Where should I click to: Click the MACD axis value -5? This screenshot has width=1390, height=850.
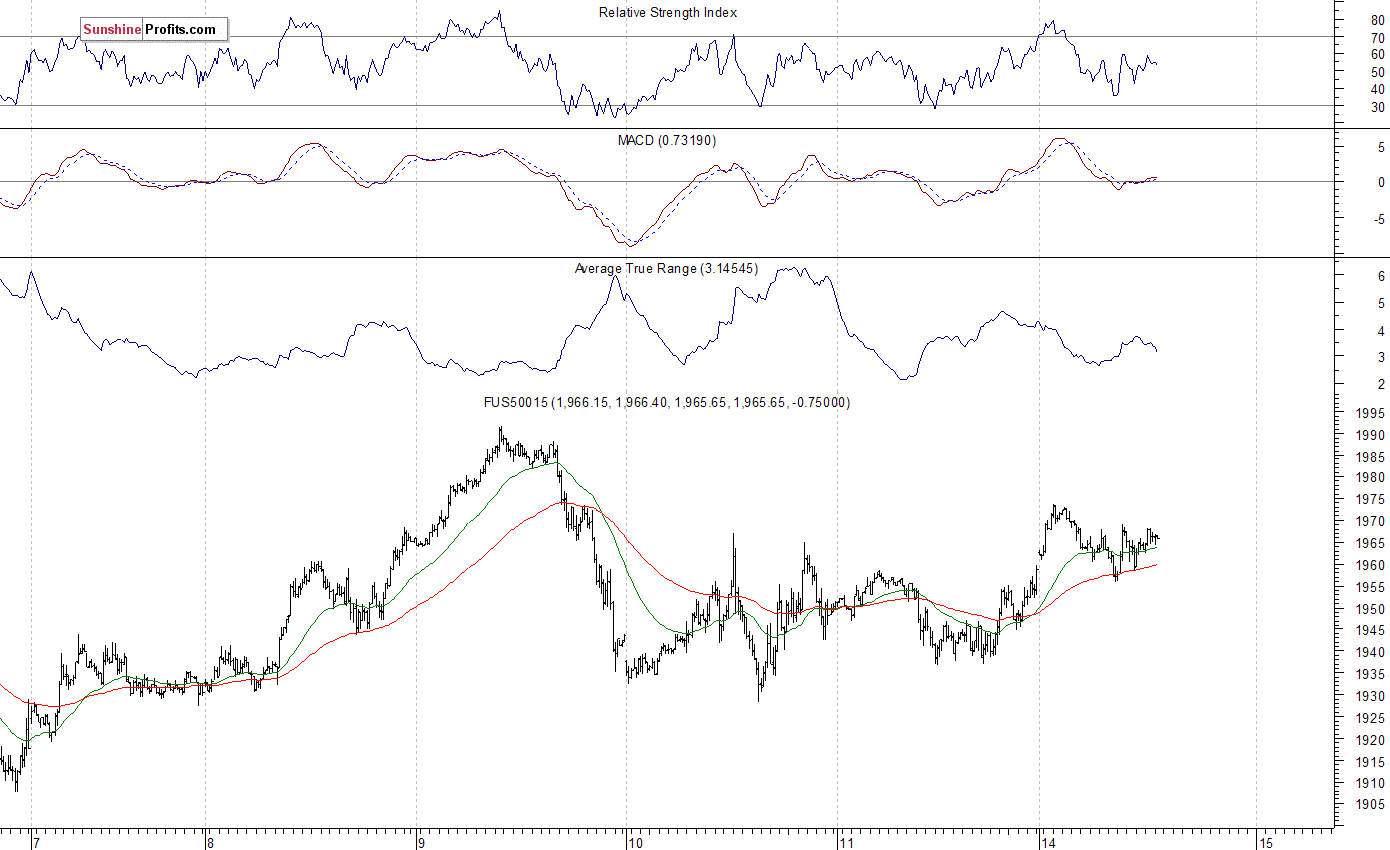click(1379, 218)
